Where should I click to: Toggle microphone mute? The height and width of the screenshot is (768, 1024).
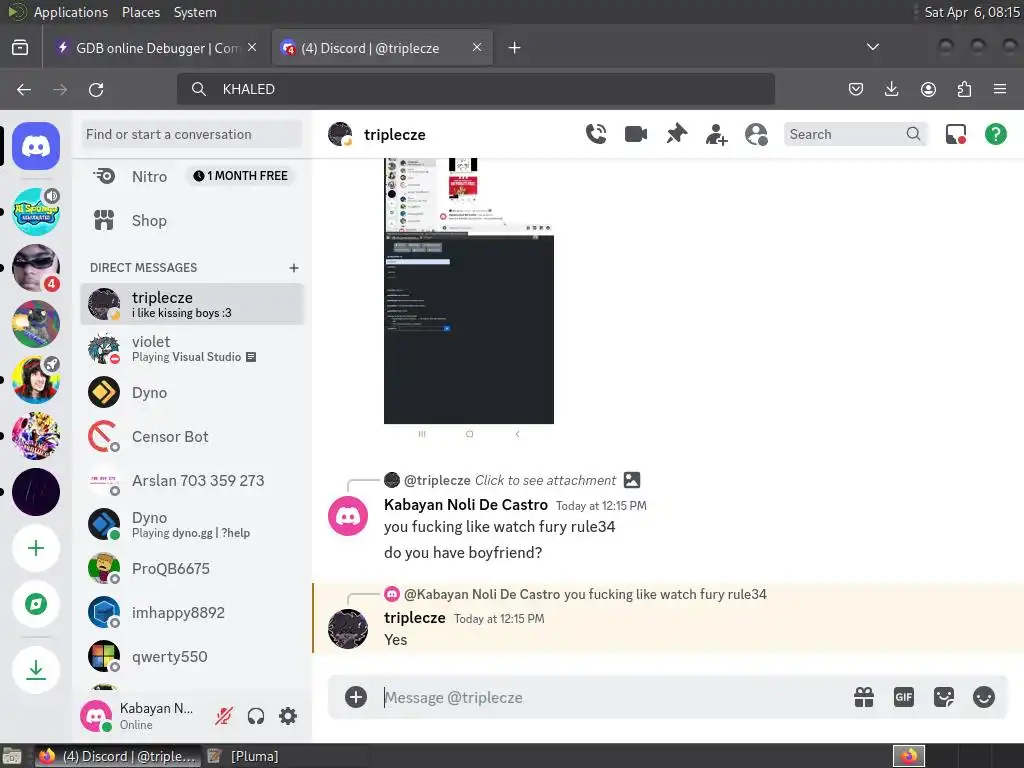point(224,716)
